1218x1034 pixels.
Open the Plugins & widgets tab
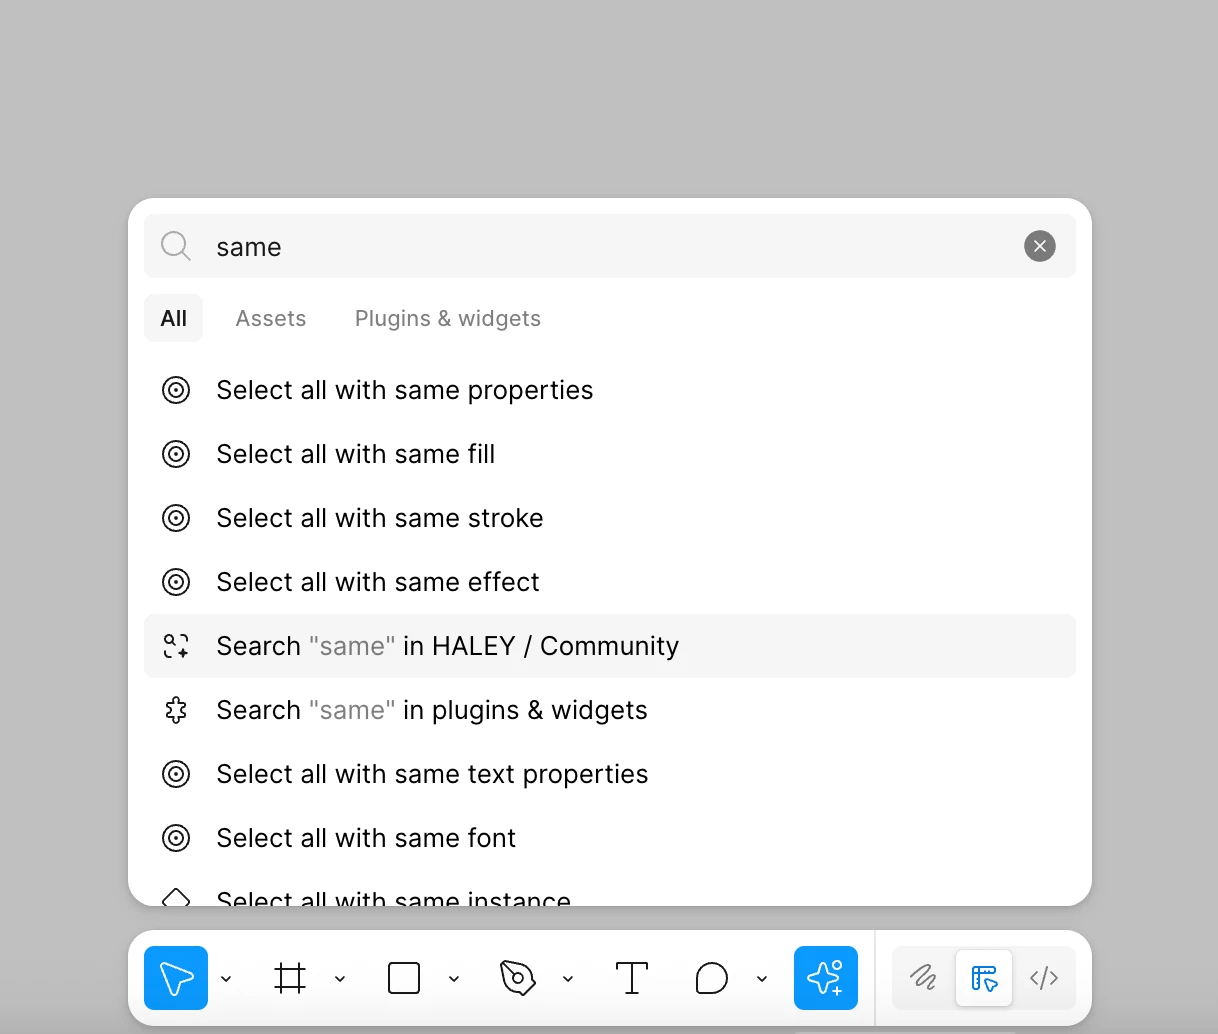448,318
